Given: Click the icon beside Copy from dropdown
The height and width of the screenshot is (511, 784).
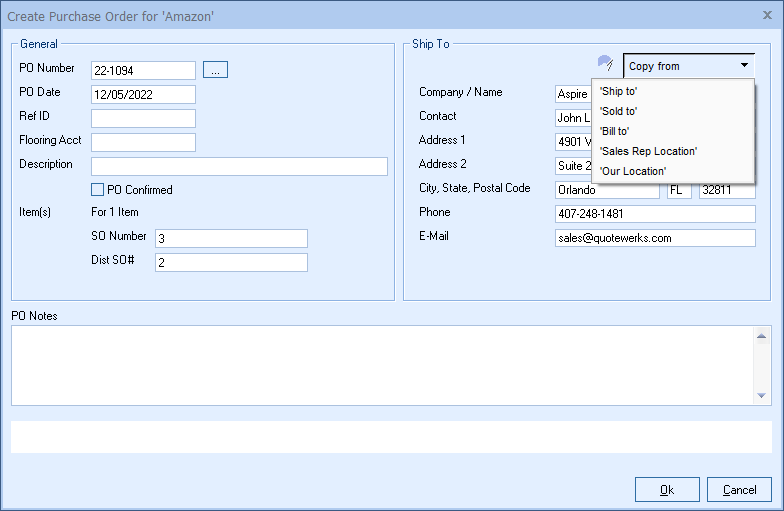Looking at the screenshot, I should pyautogui.click(x=604, y=64).
